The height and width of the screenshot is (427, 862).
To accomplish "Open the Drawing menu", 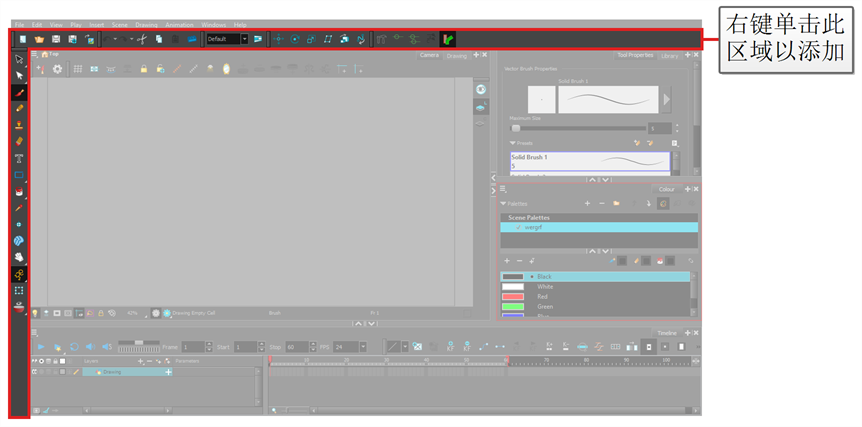I will (146, 24).
